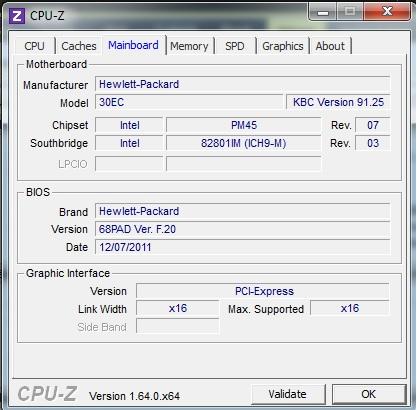Click the Graphic Interface group heading
Viewport: 417px width, 410px height.
point(68,273)
